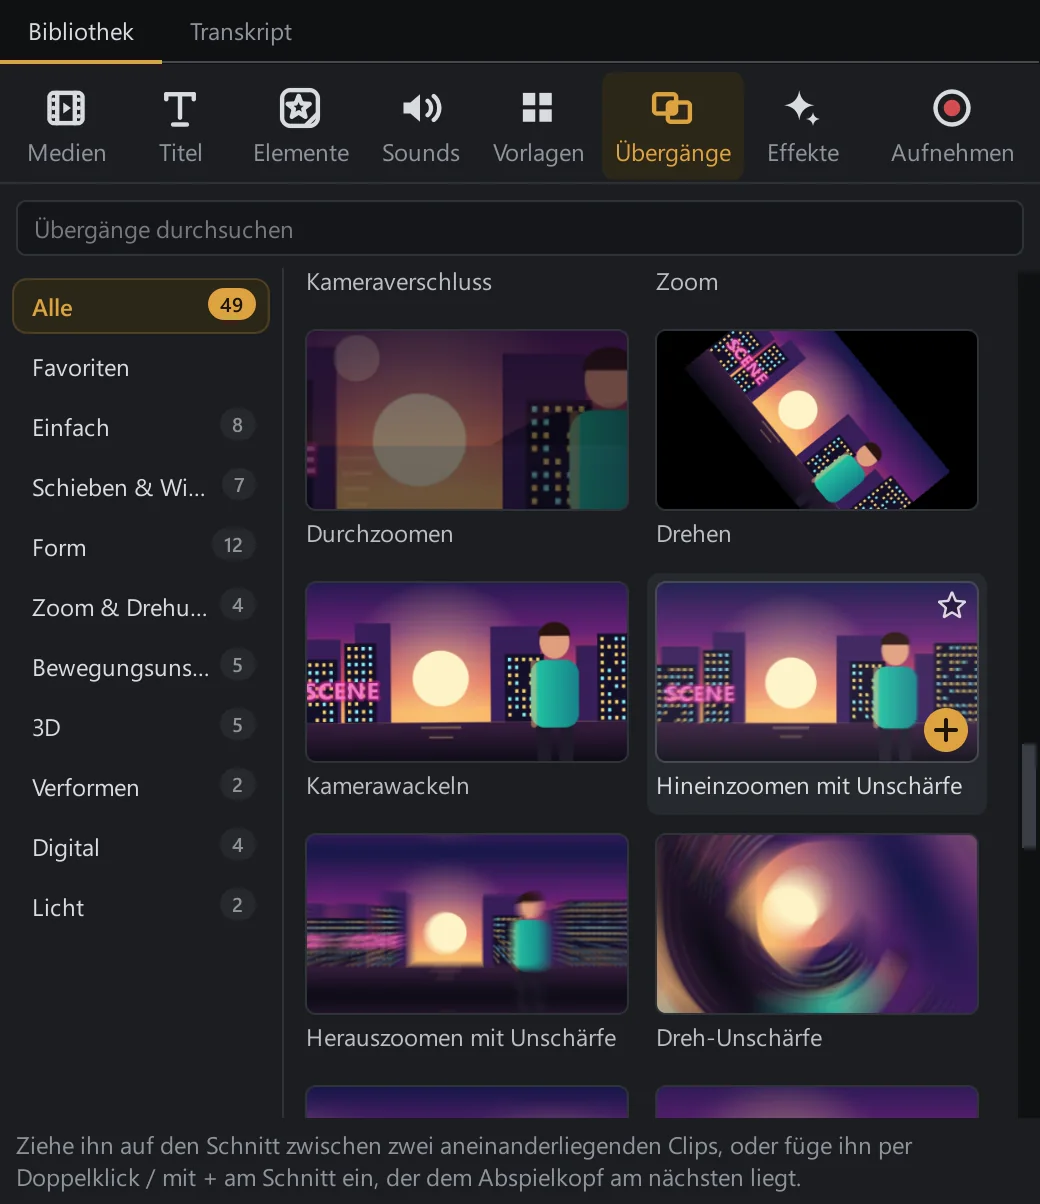The height and width of the screenshot is (1204, 1040).
Task: Open the Vorlagen section
Action: click(538, 127)
